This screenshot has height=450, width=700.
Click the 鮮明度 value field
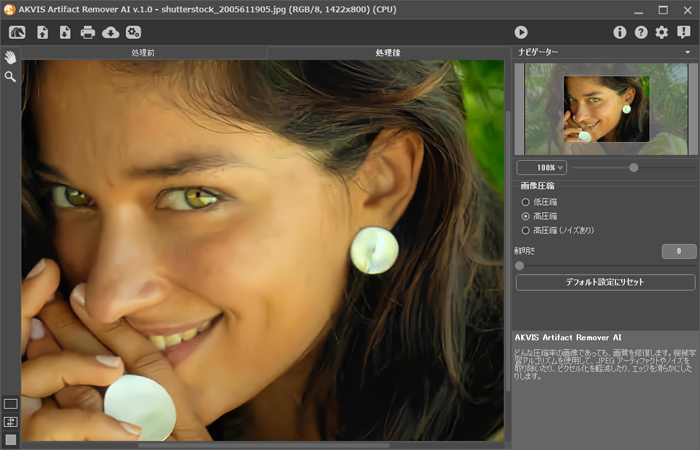pyautogui.click(x=679, y=251)
